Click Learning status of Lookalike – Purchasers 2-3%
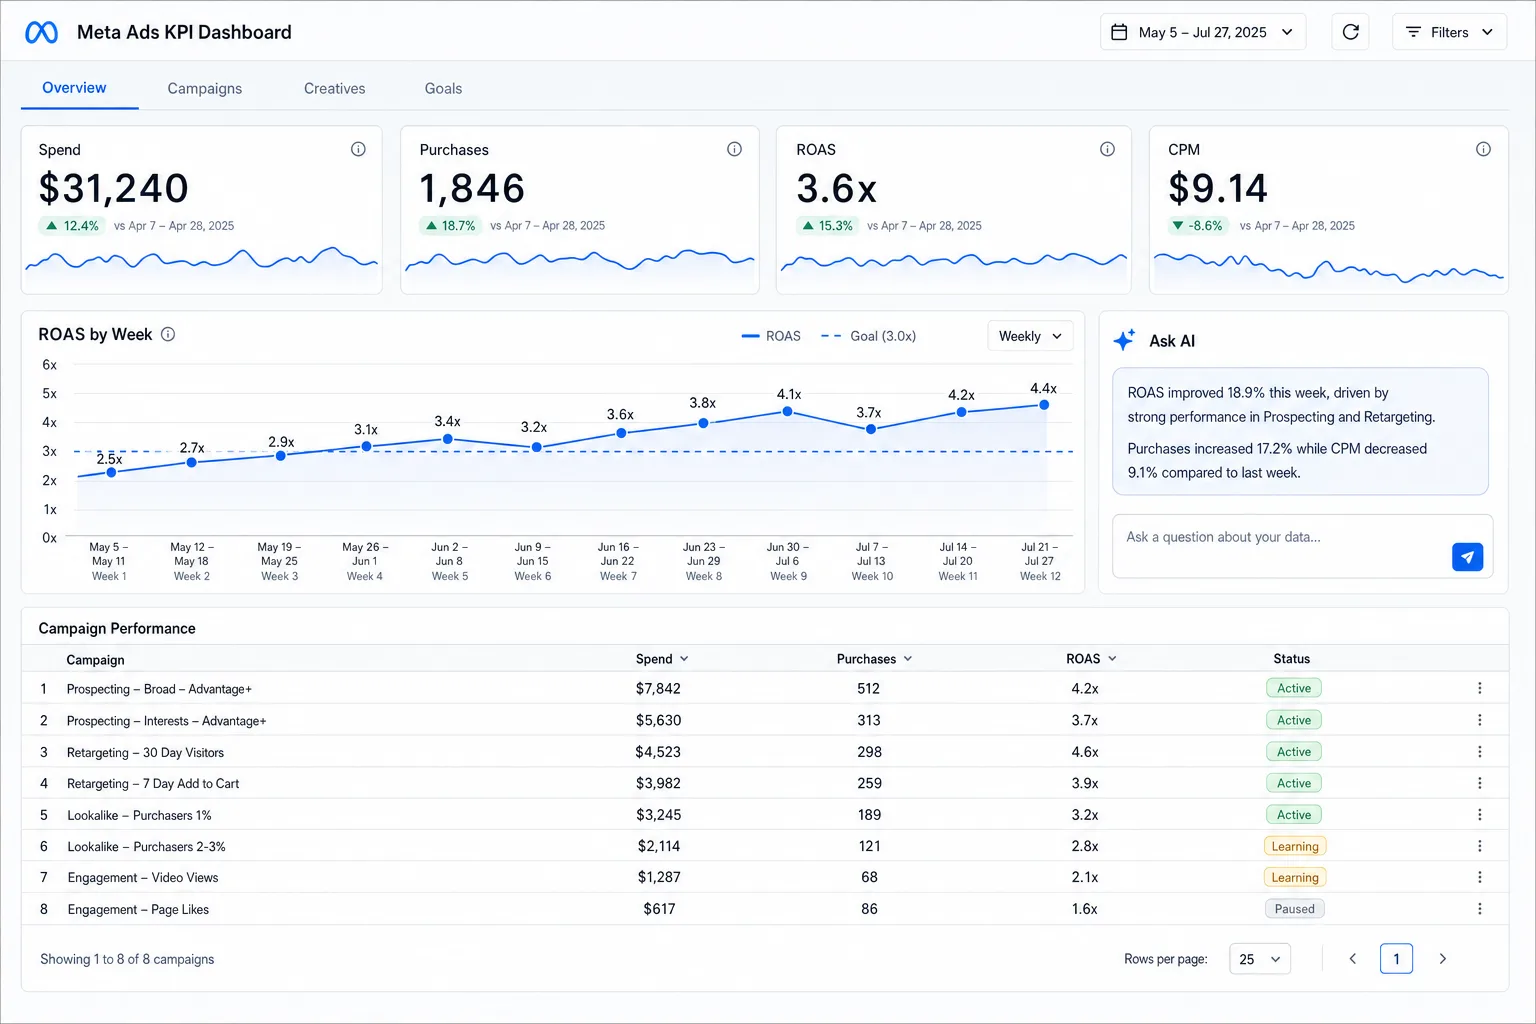This screenshot has height=1024, width=1536. pyautogui.click(x=1295, y=846)
